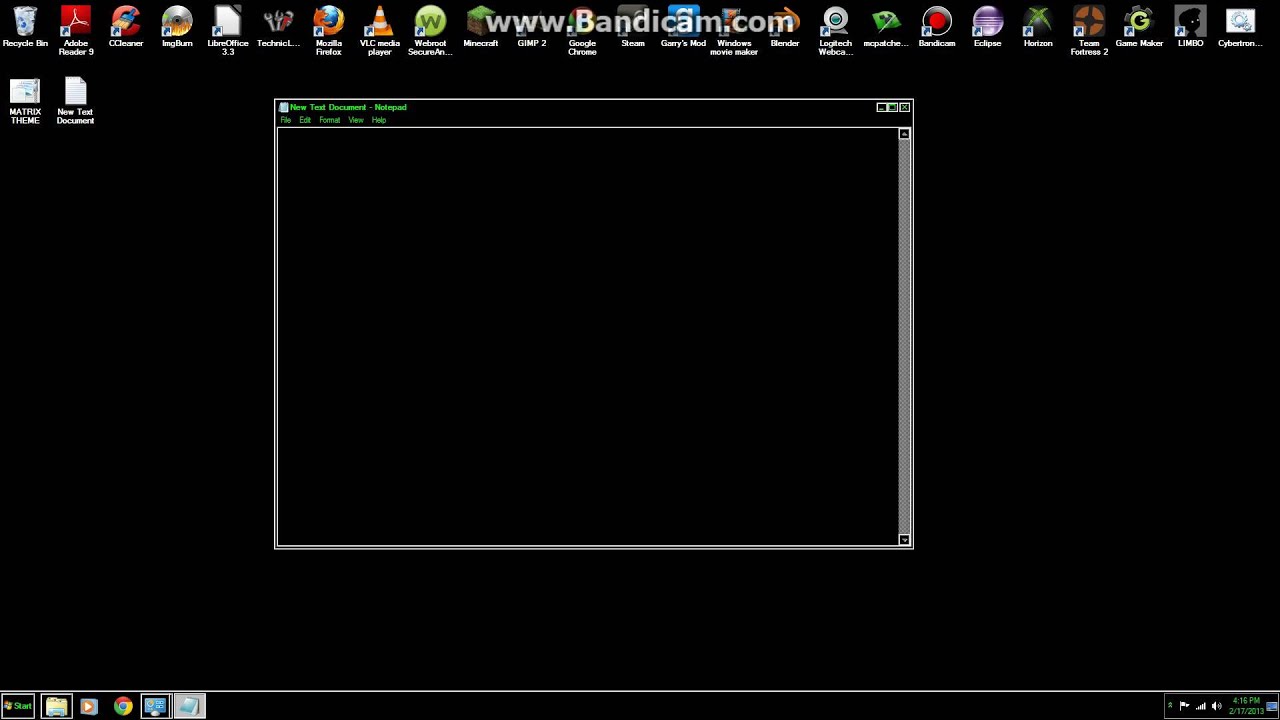Select the ImgBurn desktop icon
1280x720 pixels.
click(177, 28)
